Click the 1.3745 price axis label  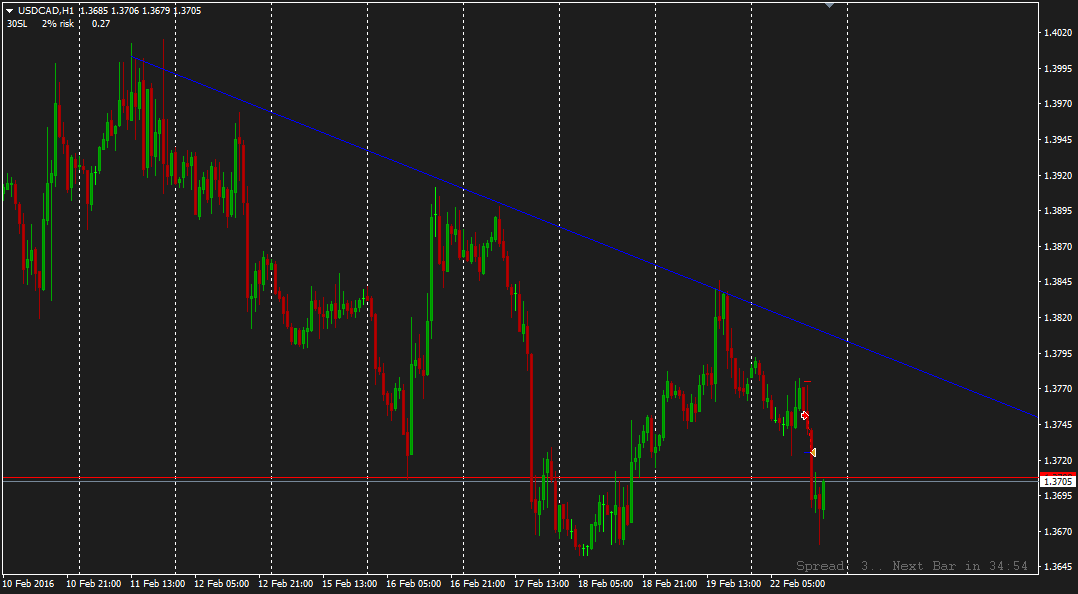pyautogui.click(x=1059, y=425)
